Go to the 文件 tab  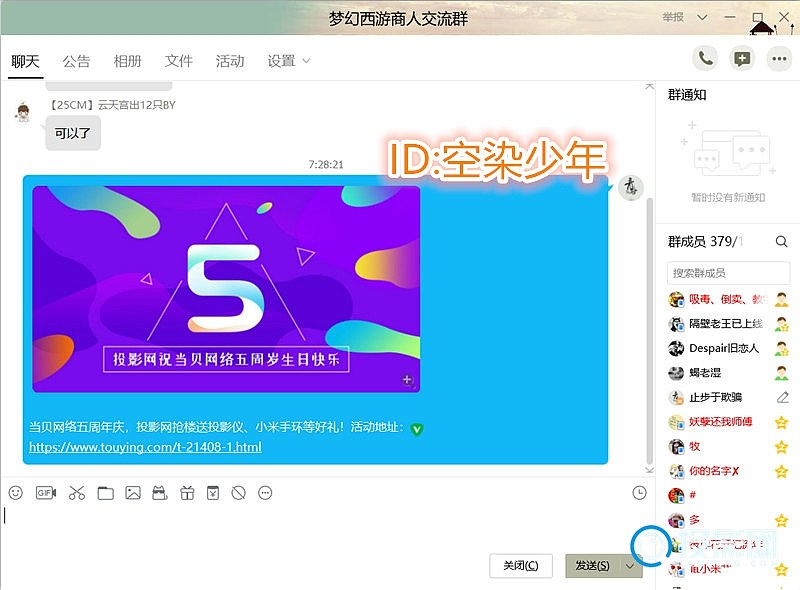coord(179,61)
